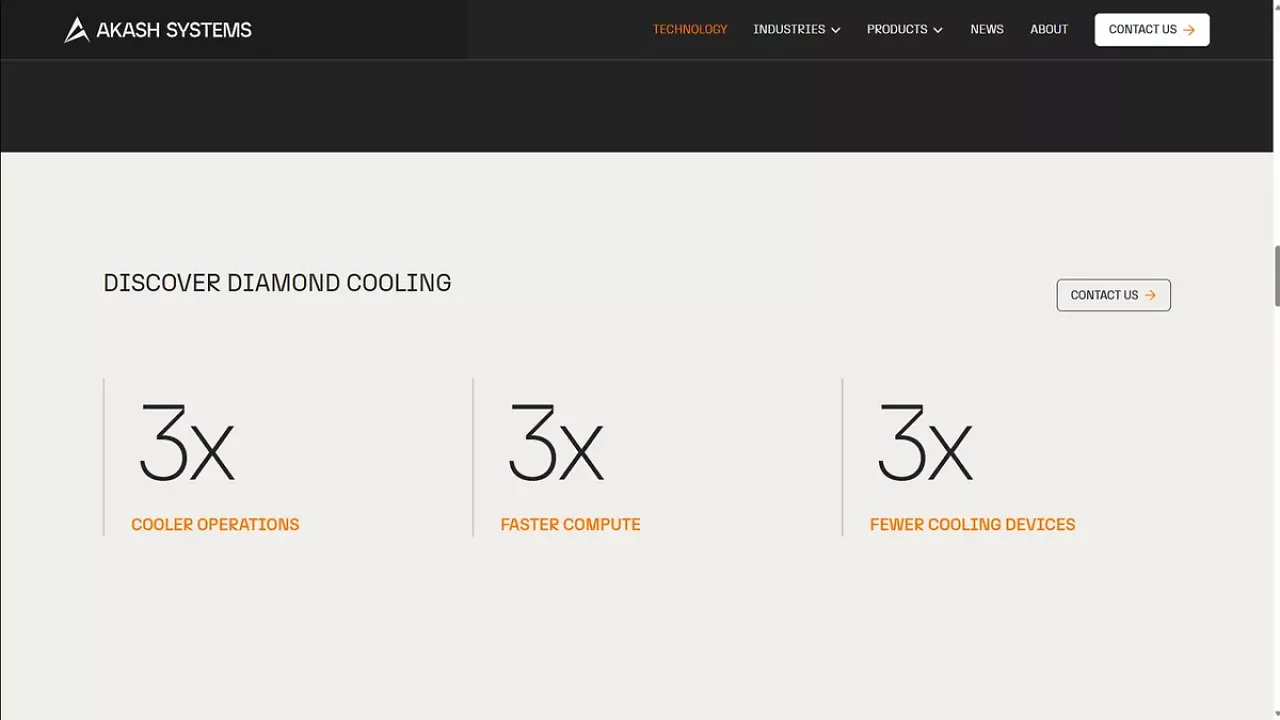The image size is (1280, 720).
Task: Click the Akash Systems logo icon
Action: [76, 30]
